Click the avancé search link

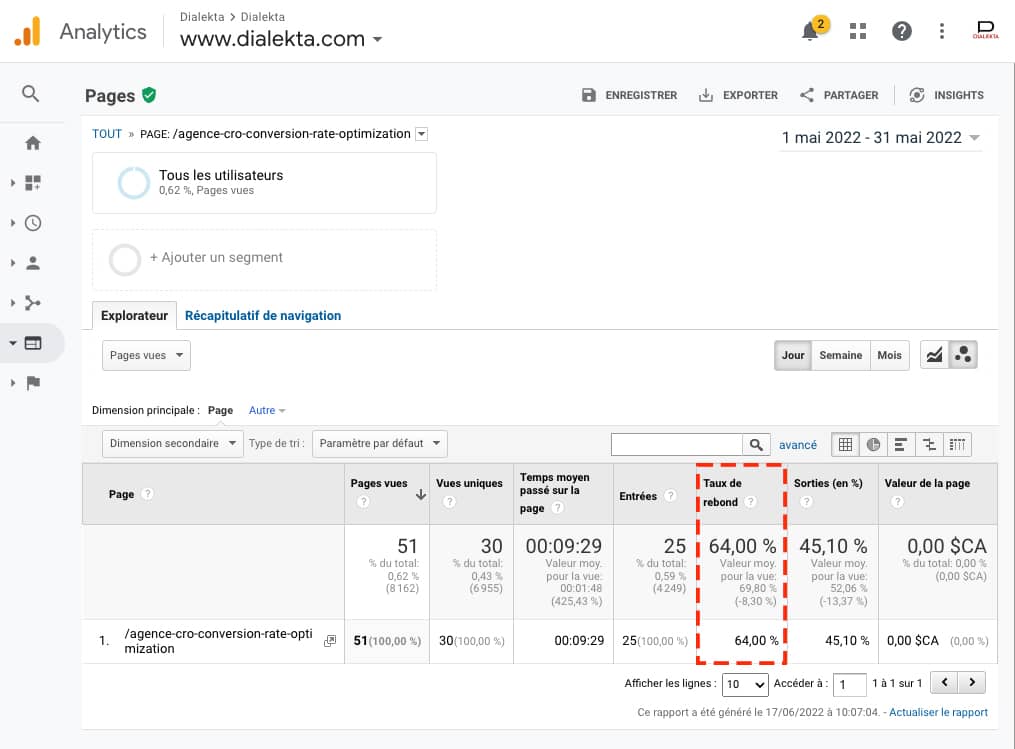pos(798,444)
